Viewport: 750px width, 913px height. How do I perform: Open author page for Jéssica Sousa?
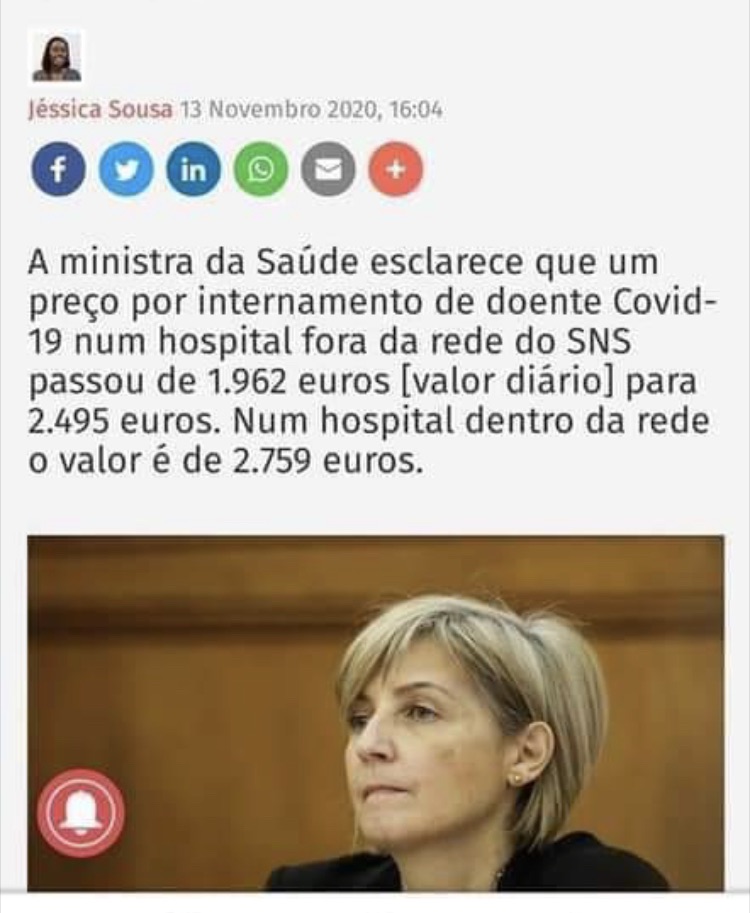[x=100, y=109]
